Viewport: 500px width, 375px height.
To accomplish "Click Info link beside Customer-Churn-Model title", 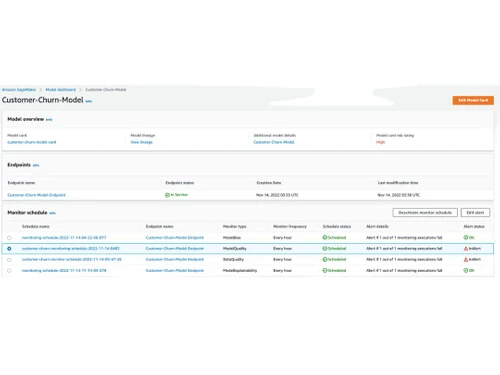I will point(89,101).
